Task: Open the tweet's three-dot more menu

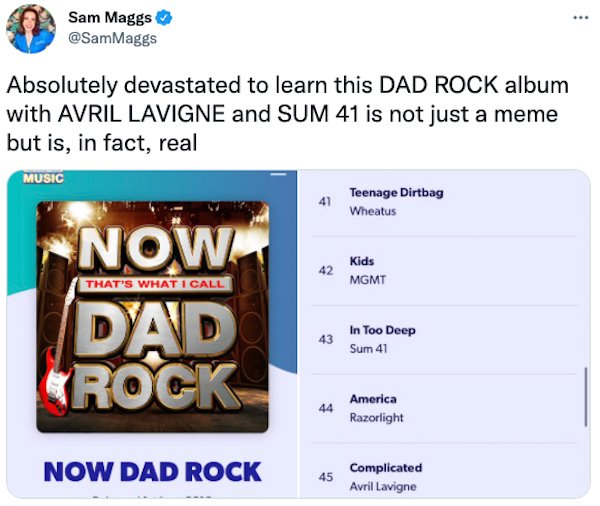Action: (580, 18)
